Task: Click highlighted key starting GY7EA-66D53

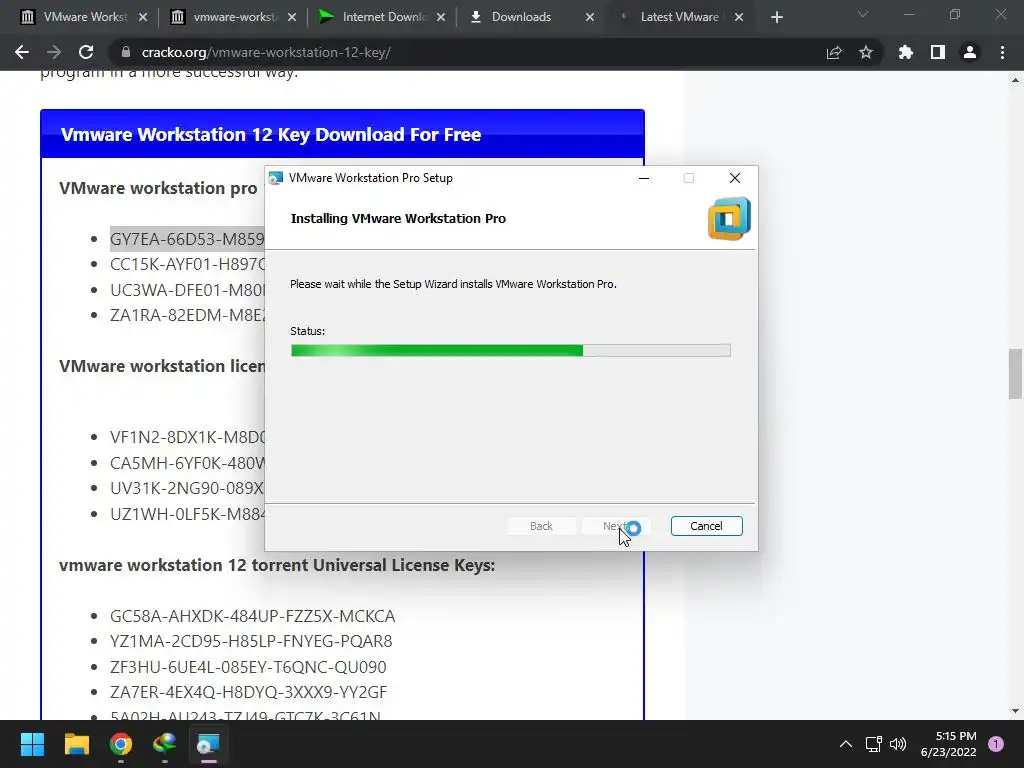Action: [187, 239]
